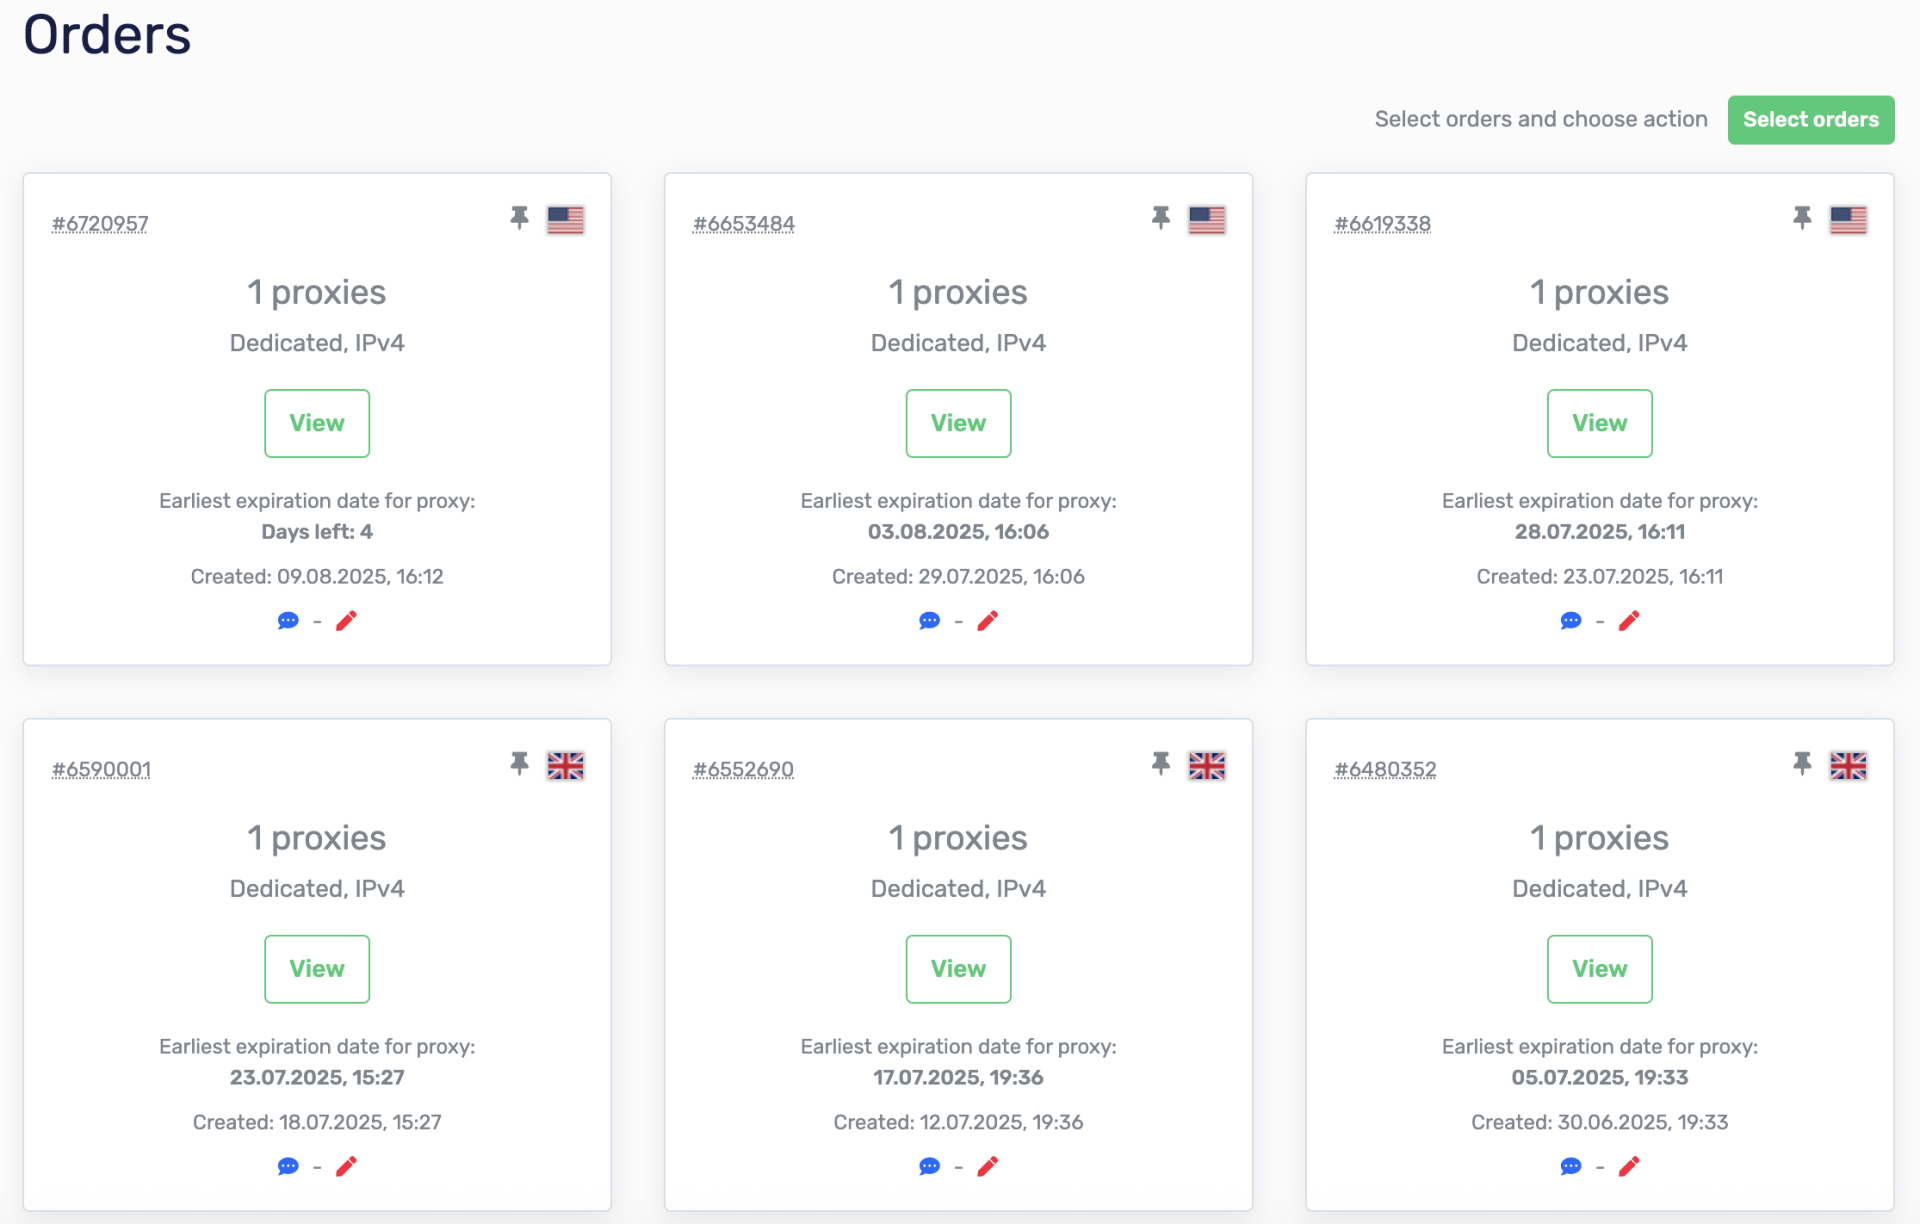
Task: Click 'Created: 29.07.2025, 16:06' text
Action: click(x=958, y=577)
